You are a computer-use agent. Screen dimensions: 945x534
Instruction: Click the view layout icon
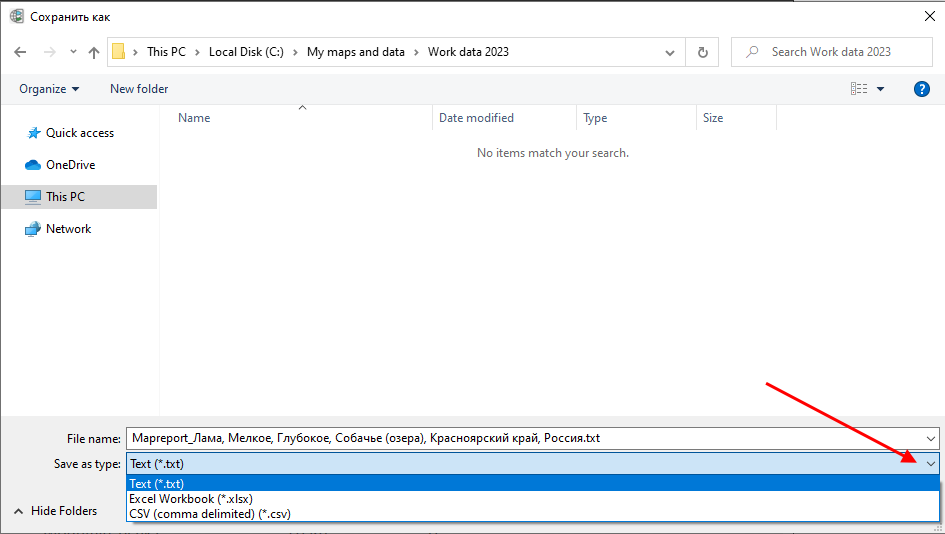click(859, 89)
